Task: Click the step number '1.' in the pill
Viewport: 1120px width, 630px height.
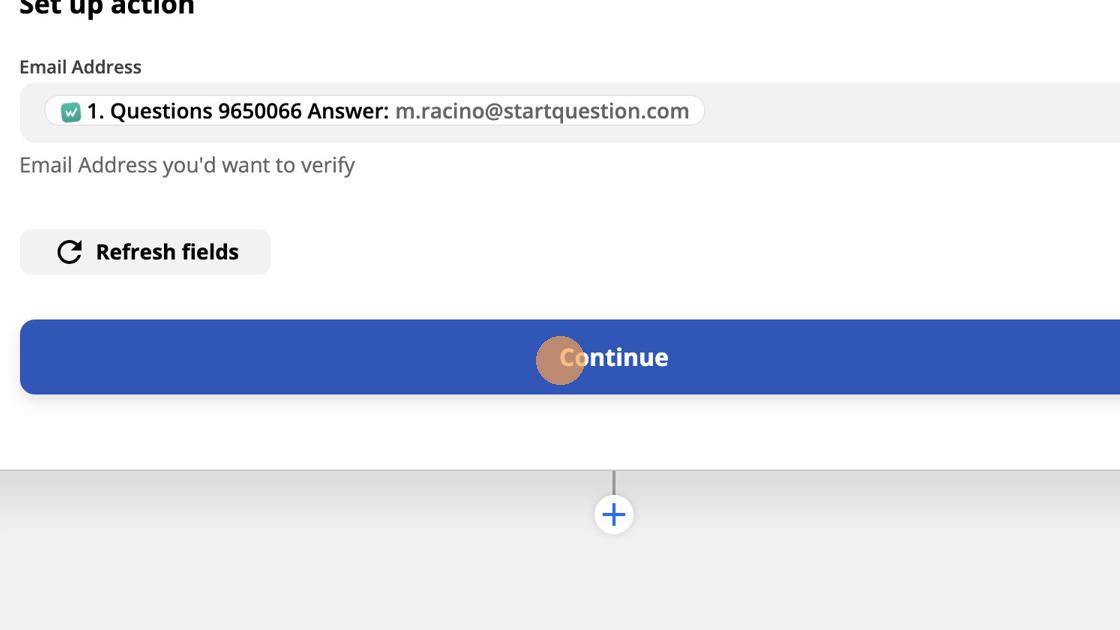Action: 95,111
